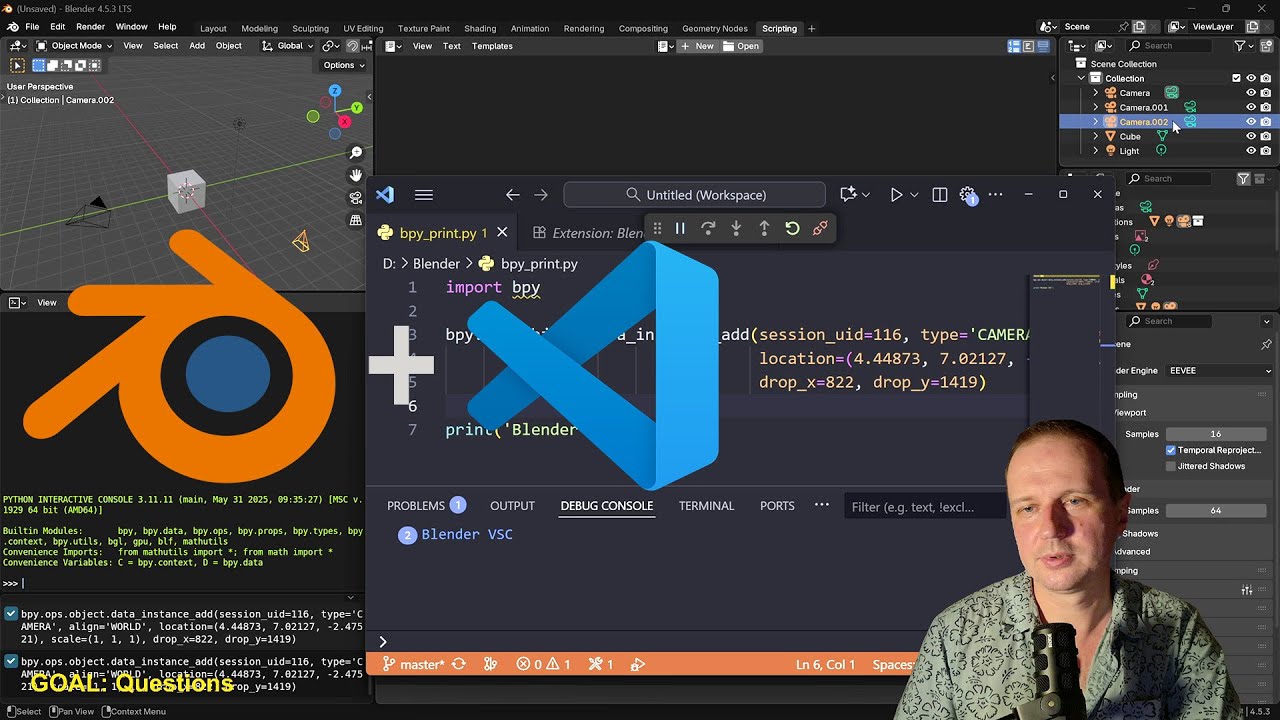This screenshot has height=720, width=1280.
Task: Click the Blender logo menu icon
Action: pos(12,27)
